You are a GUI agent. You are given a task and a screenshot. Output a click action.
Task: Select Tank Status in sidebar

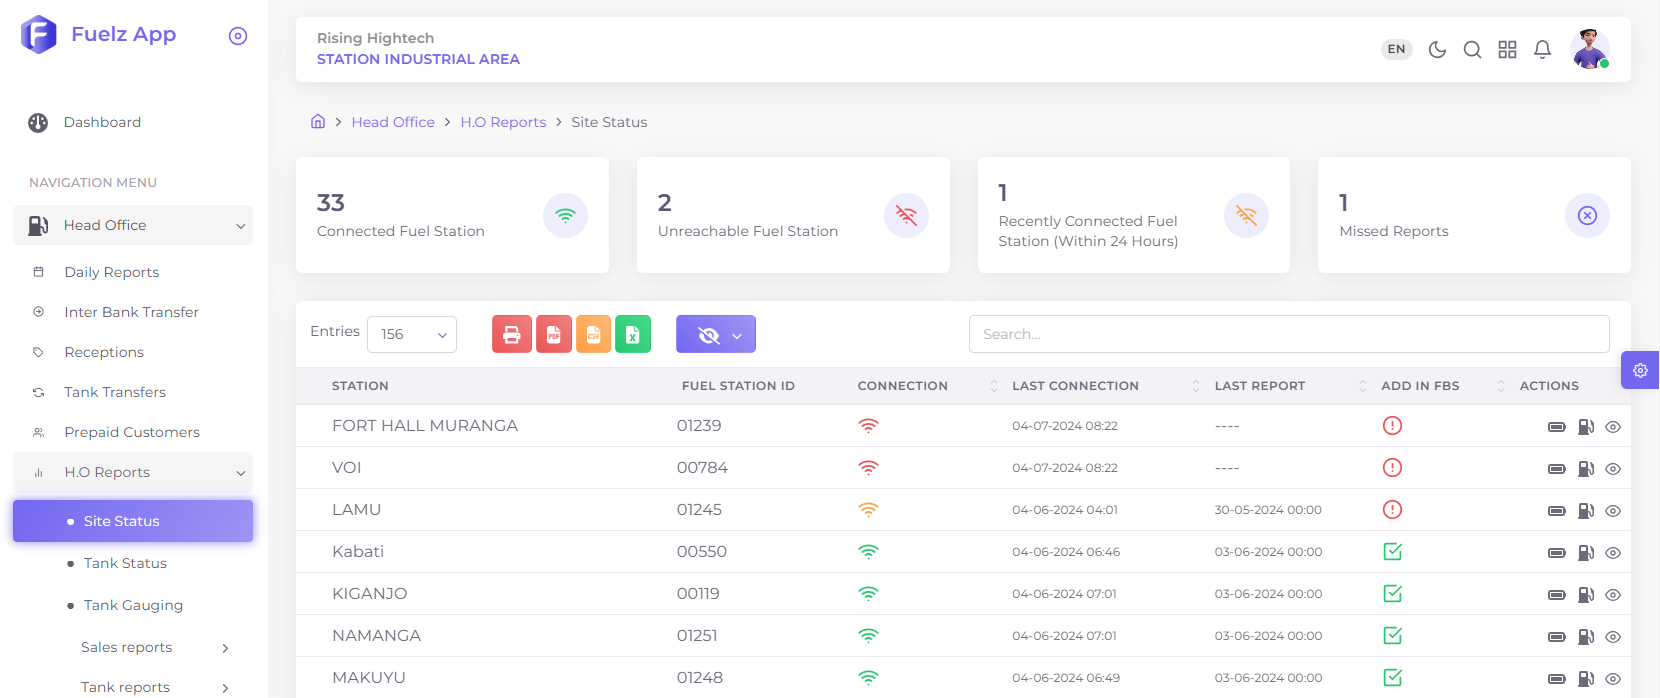click(x=125, y=563)
